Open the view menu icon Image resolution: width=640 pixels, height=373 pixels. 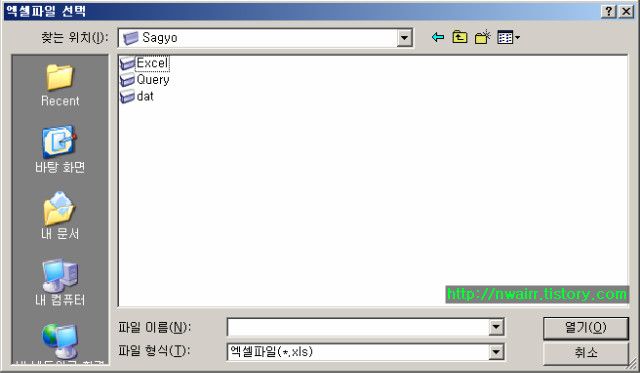tap(508, 38)
